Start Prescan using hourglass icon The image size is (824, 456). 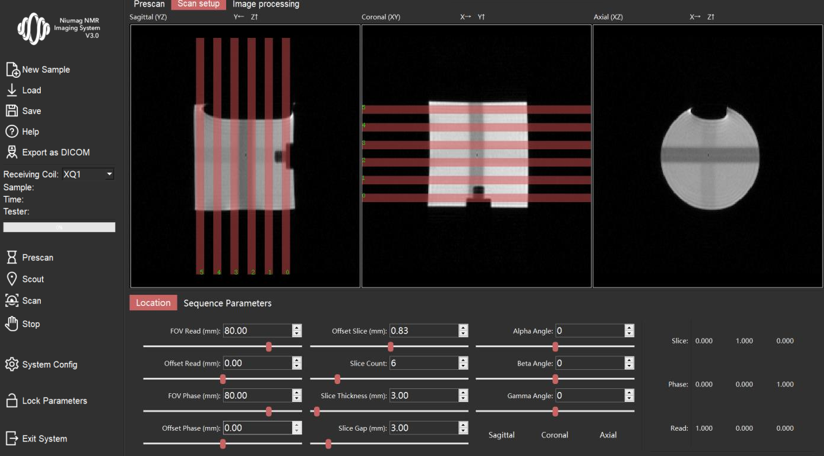tap(12, 258)
